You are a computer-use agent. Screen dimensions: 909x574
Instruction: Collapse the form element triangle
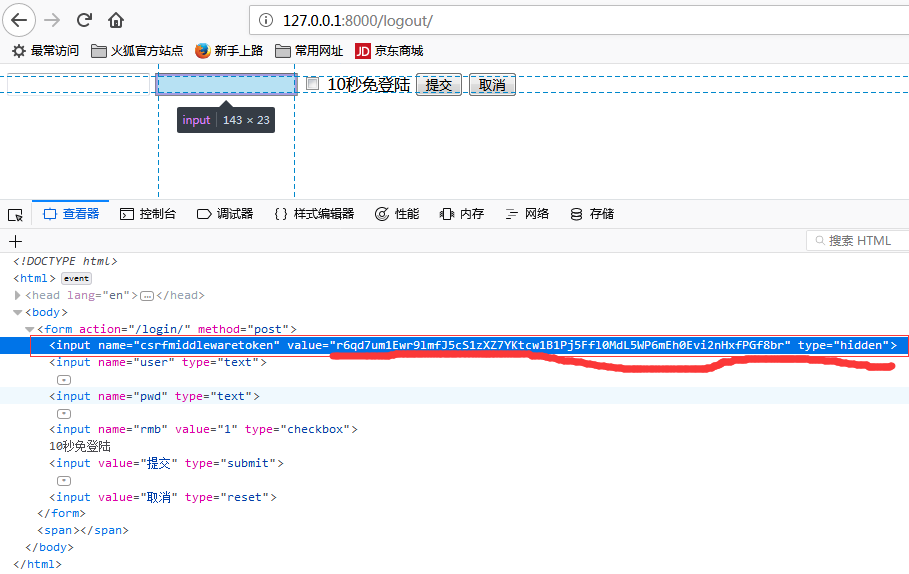click(30, 329)
